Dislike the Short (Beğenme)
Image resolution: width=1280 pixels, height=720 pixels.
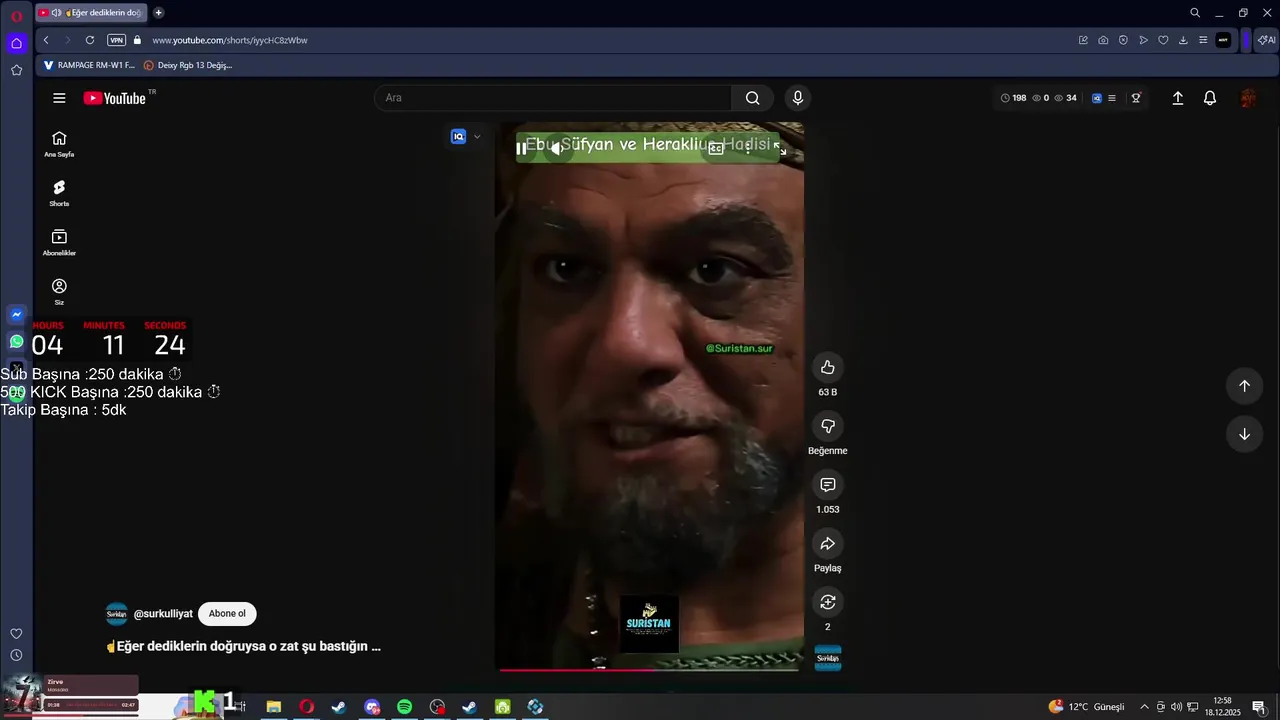pos(827,426)
